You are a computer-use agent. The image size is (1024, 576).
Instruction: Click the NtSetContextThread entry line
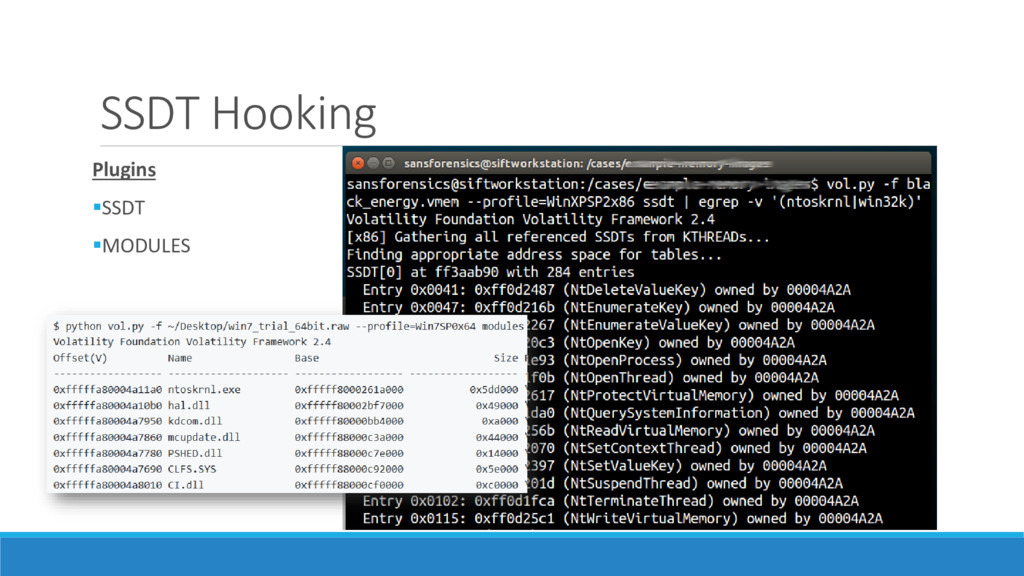(x=696, y=449)
